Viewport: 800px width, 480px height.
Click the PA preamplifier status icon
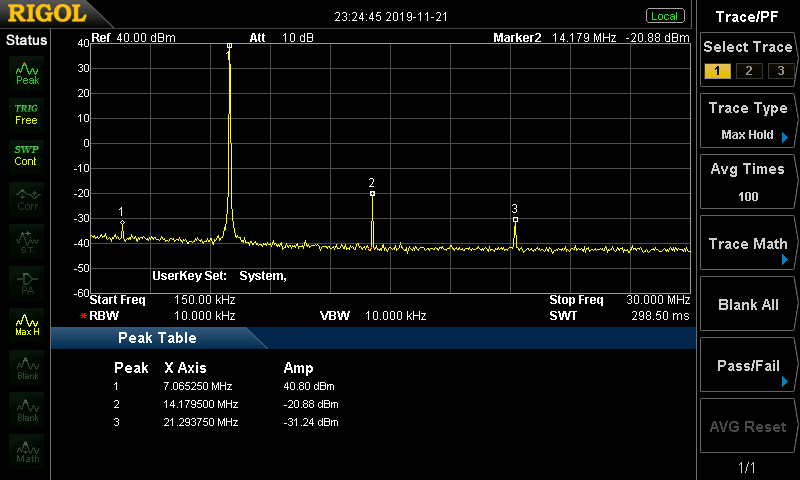tap(27, 282)
